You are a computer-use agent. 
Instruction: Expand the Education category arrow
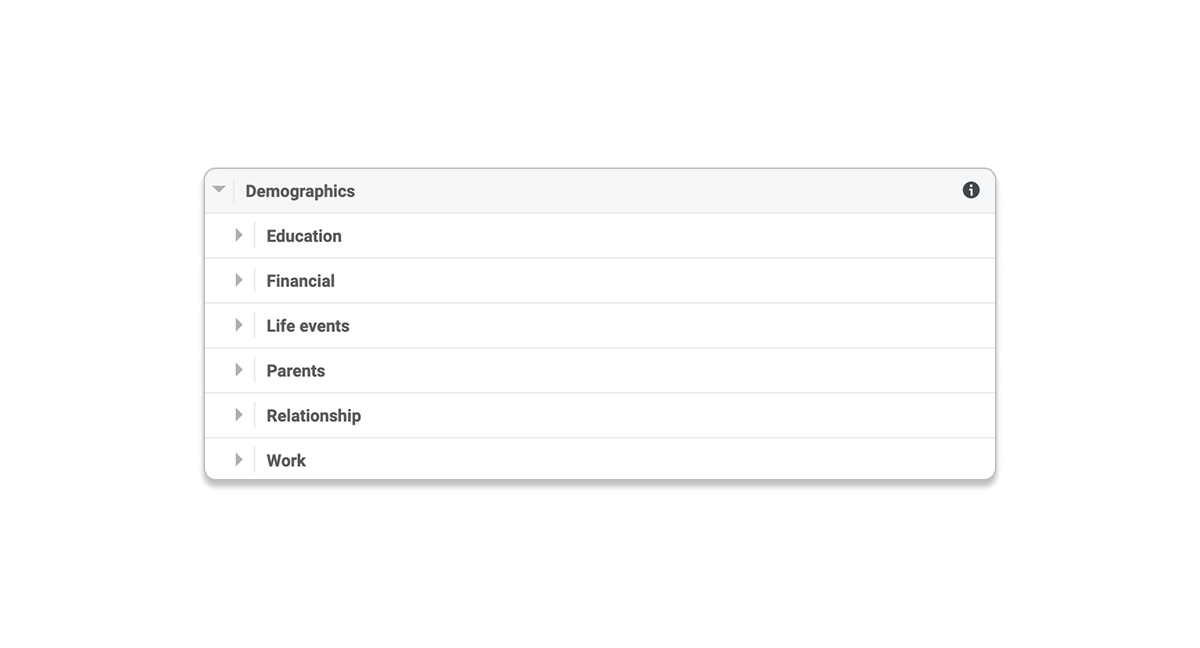point(239,235)
